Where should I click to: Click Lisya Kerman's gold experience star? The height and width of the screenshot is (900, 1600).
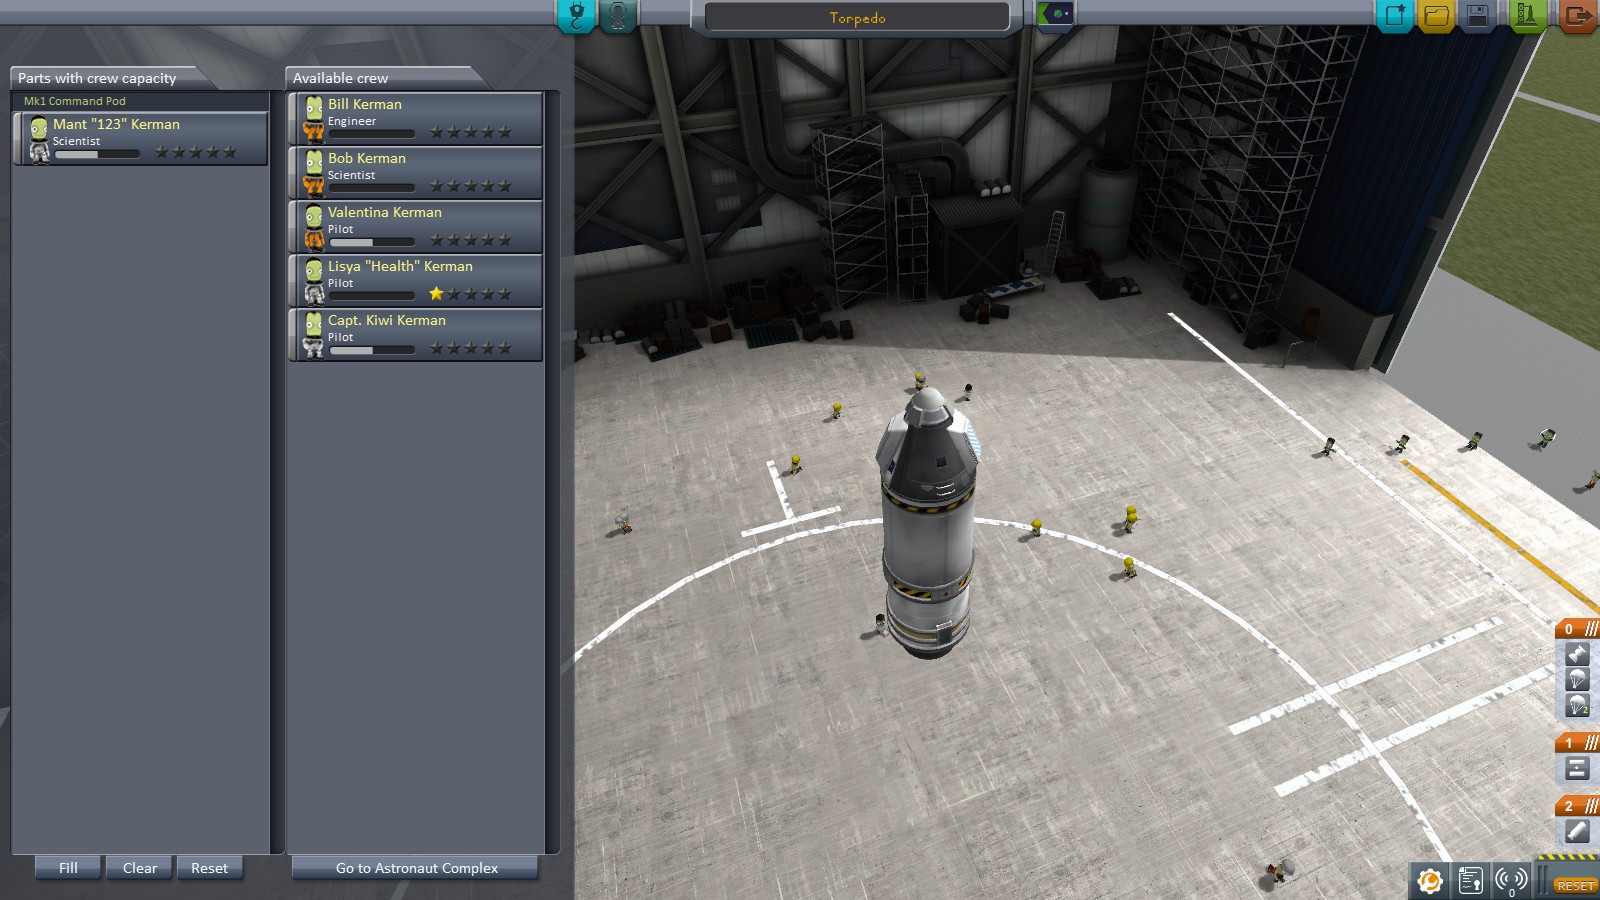pyautogui.click(x=436, y=293)
